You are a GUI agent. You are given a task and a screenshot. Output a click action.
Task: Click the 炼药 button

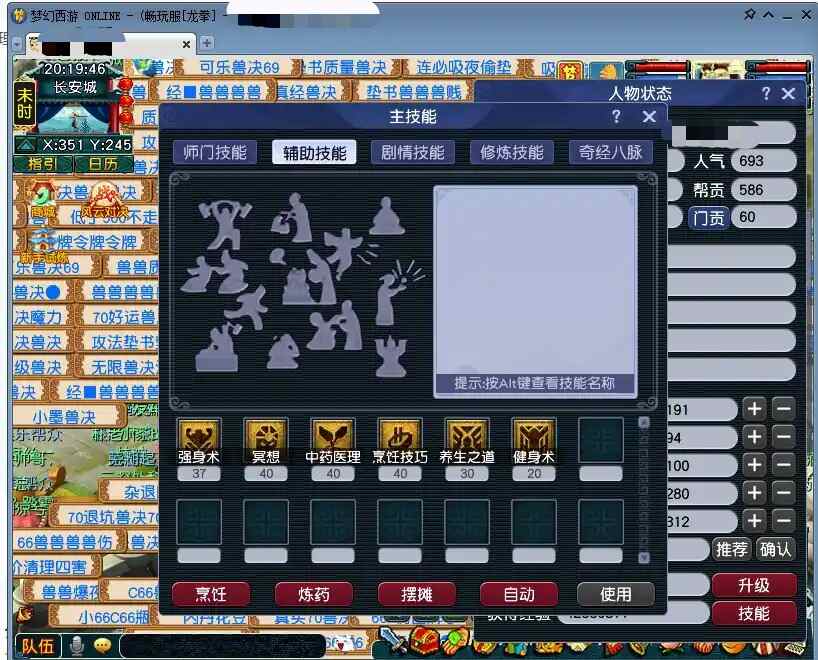[314, 594]
